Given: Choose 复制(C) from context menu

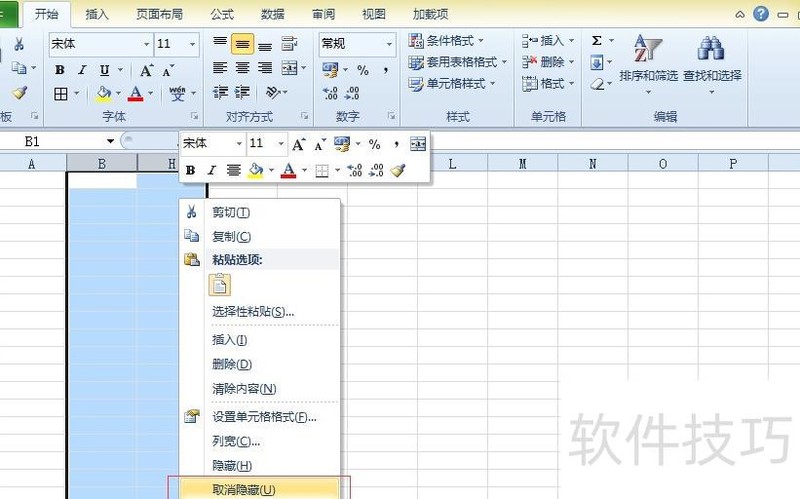Looking at the screenshot, I should pyautogui.click(x=259, y=236).
